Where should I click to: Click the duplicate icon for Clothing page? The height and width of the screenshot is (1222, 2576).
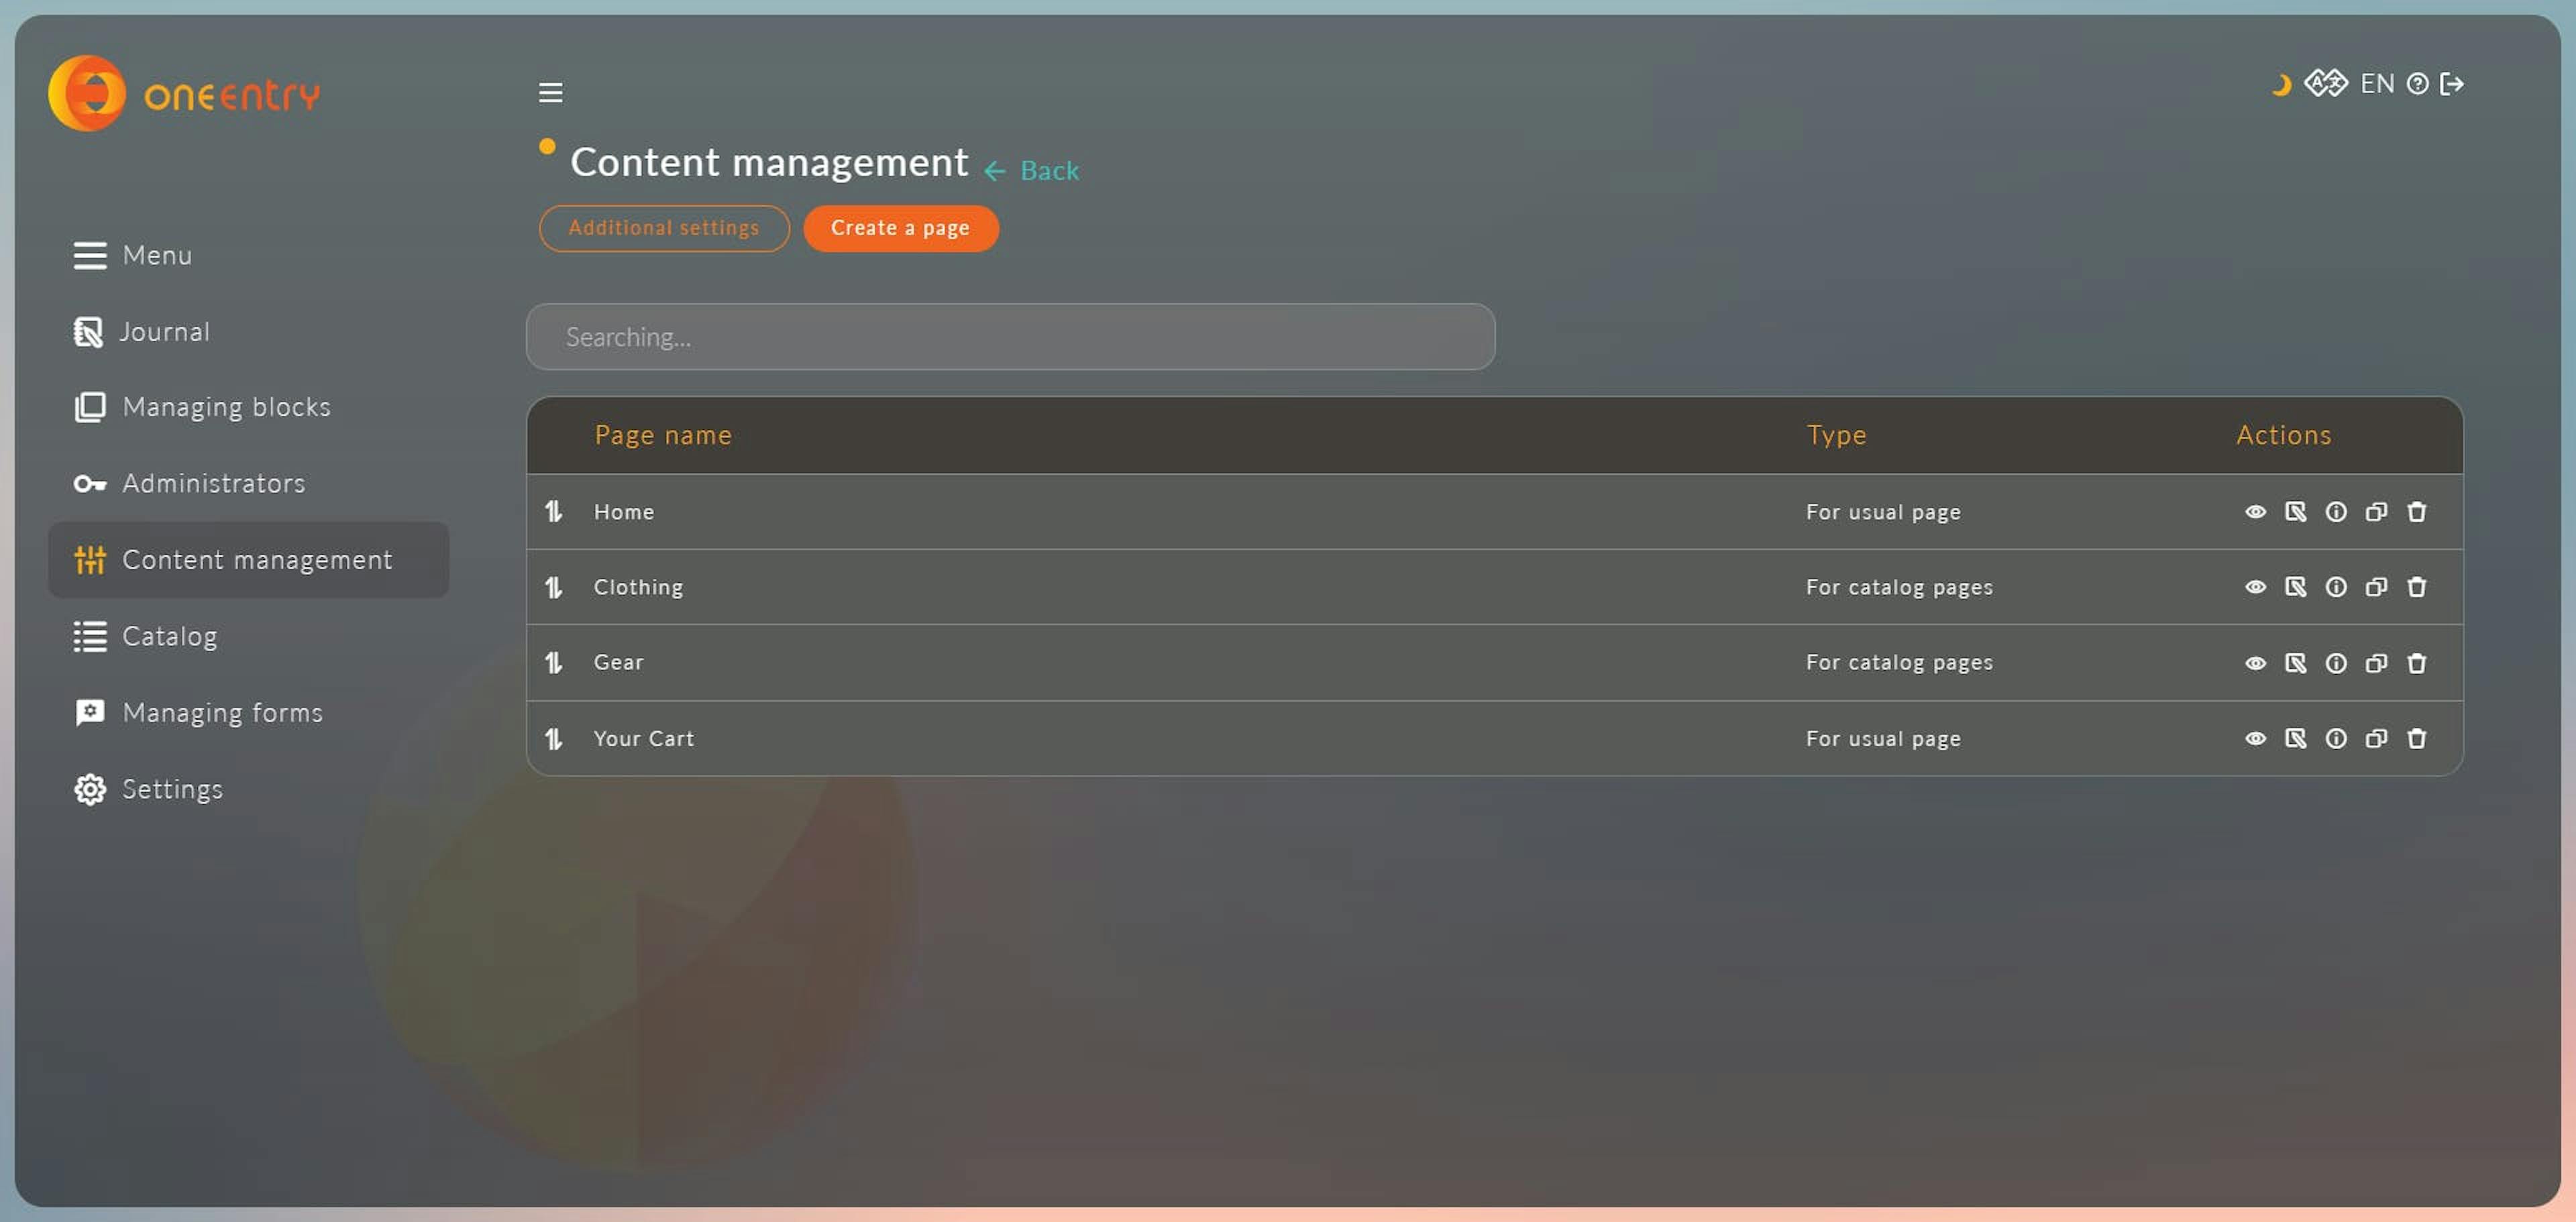[x=2377, y=586]
